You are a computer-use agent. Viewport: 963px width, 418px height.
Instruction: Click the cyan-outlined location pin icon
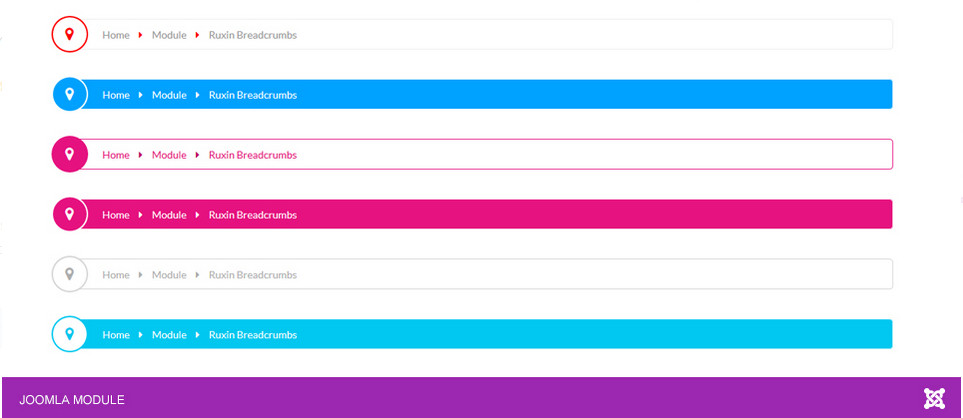click(69, 334)
